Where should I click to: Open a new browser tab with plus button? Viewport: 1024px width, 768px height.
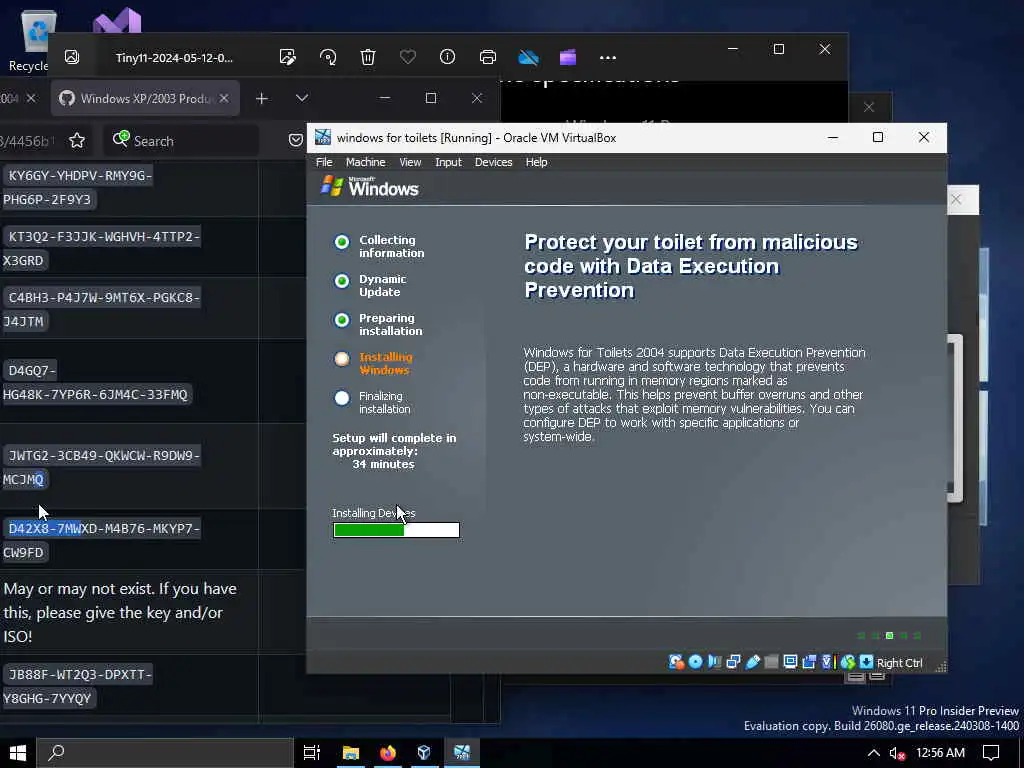tap(262, 99)
